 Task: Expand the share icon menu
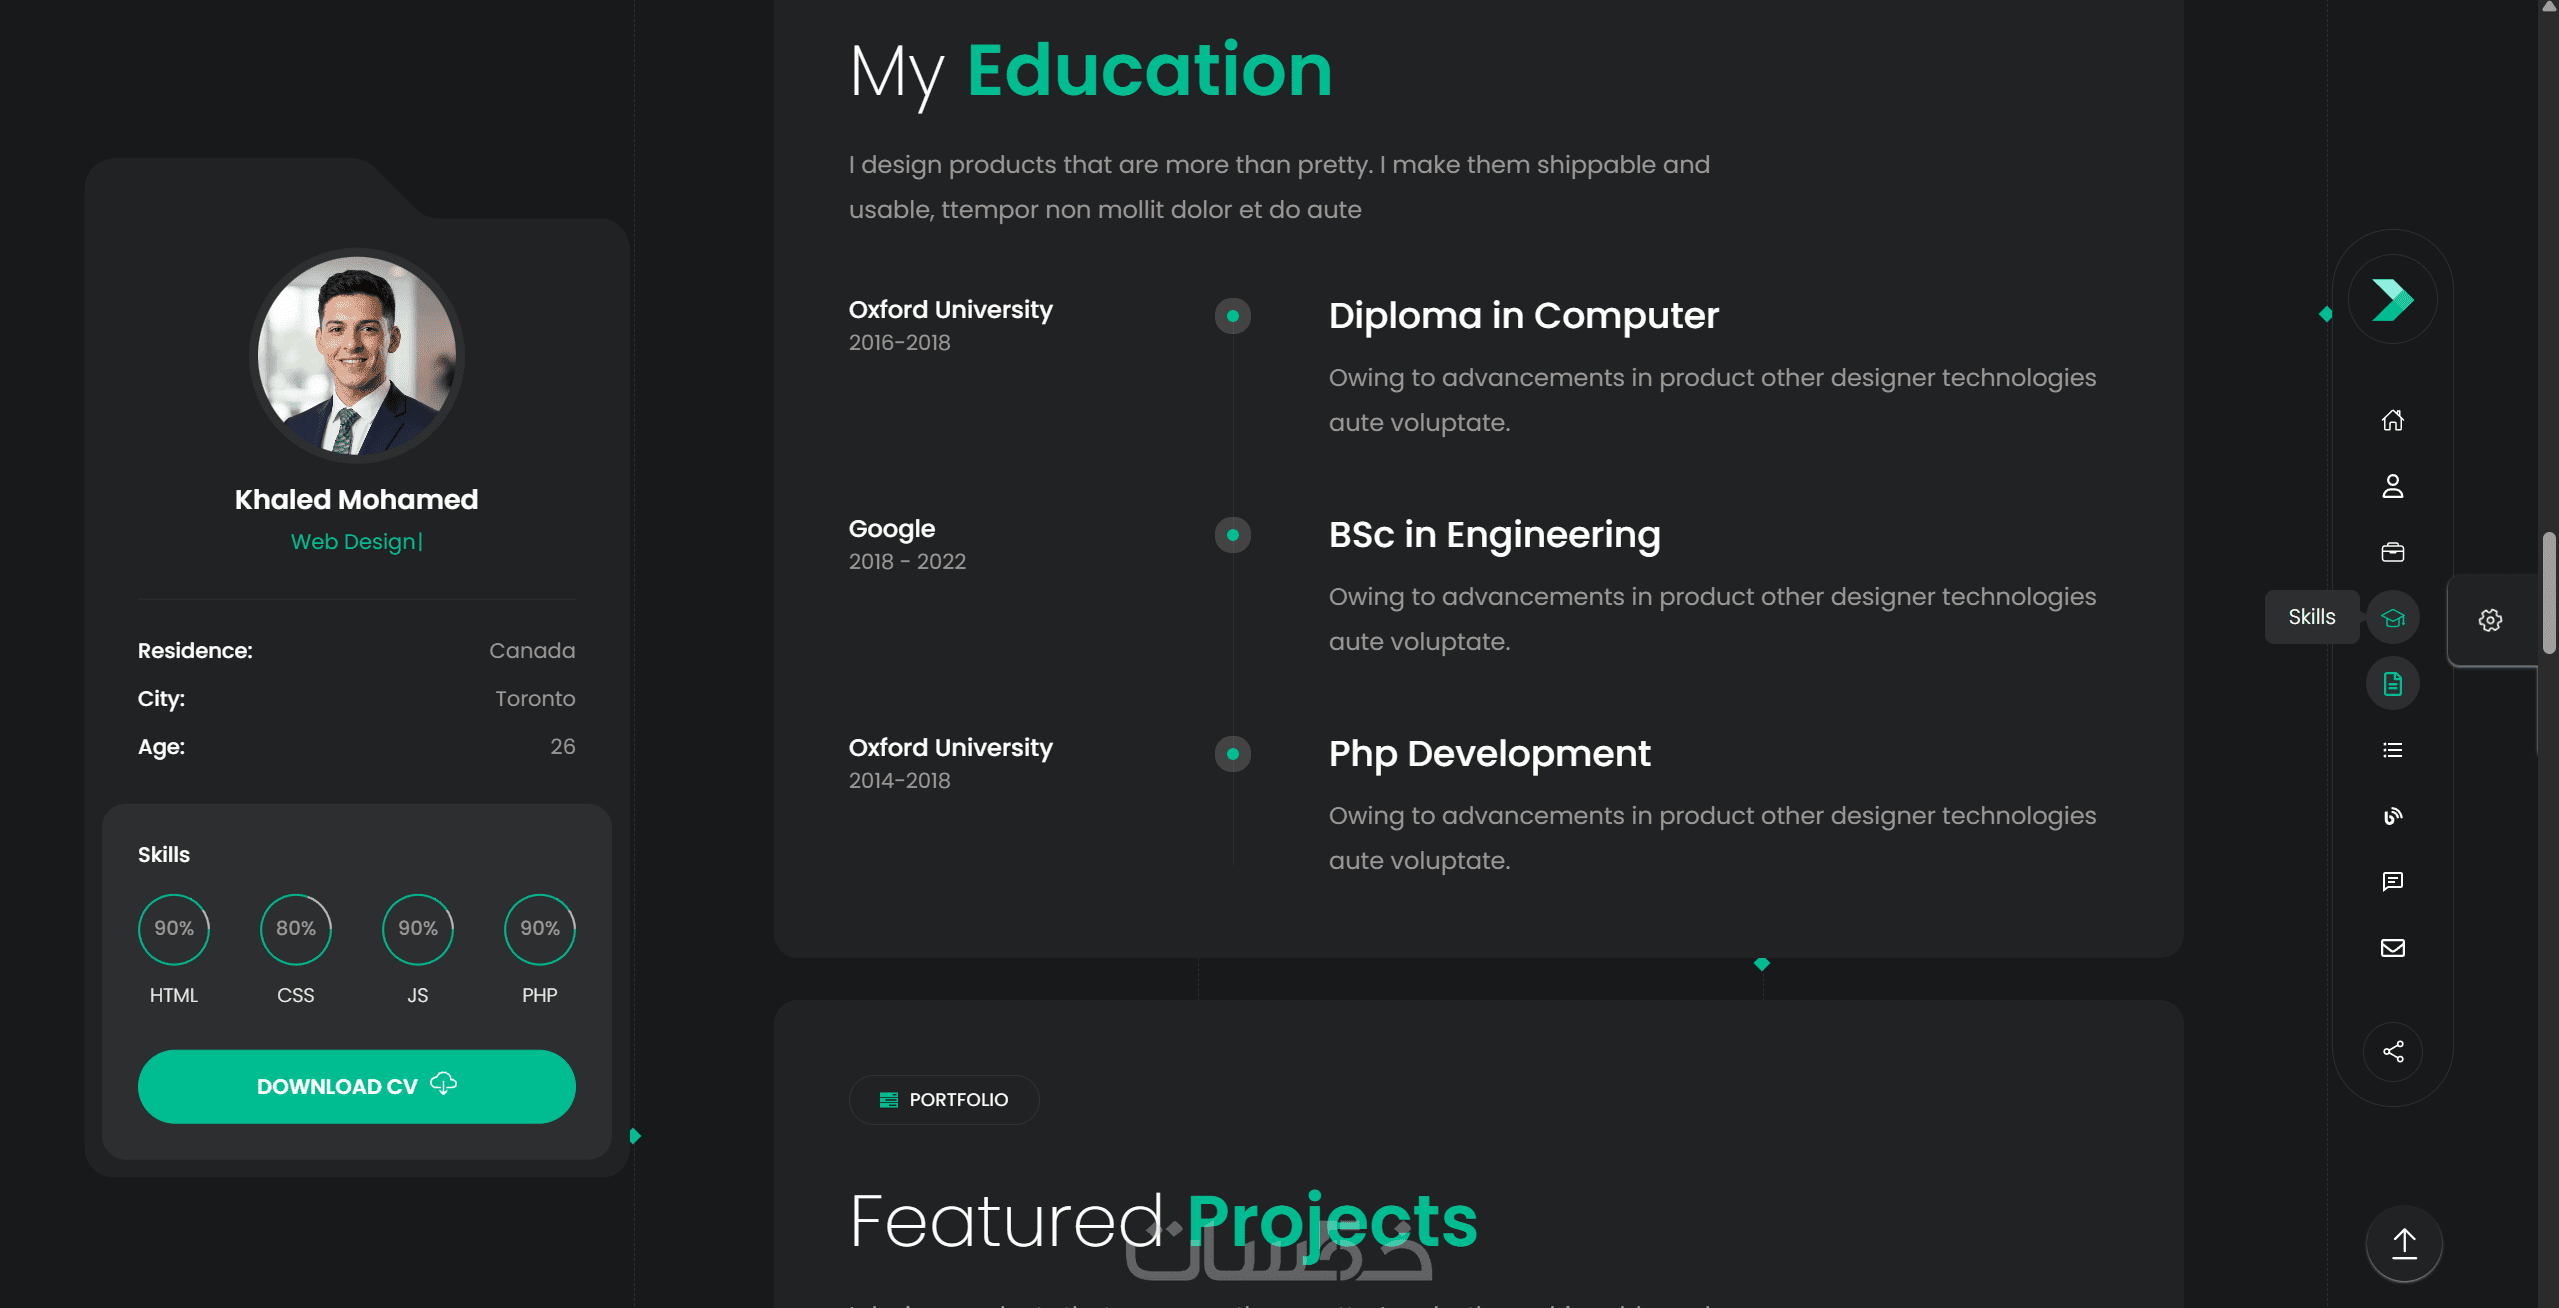(2392, 1051)
